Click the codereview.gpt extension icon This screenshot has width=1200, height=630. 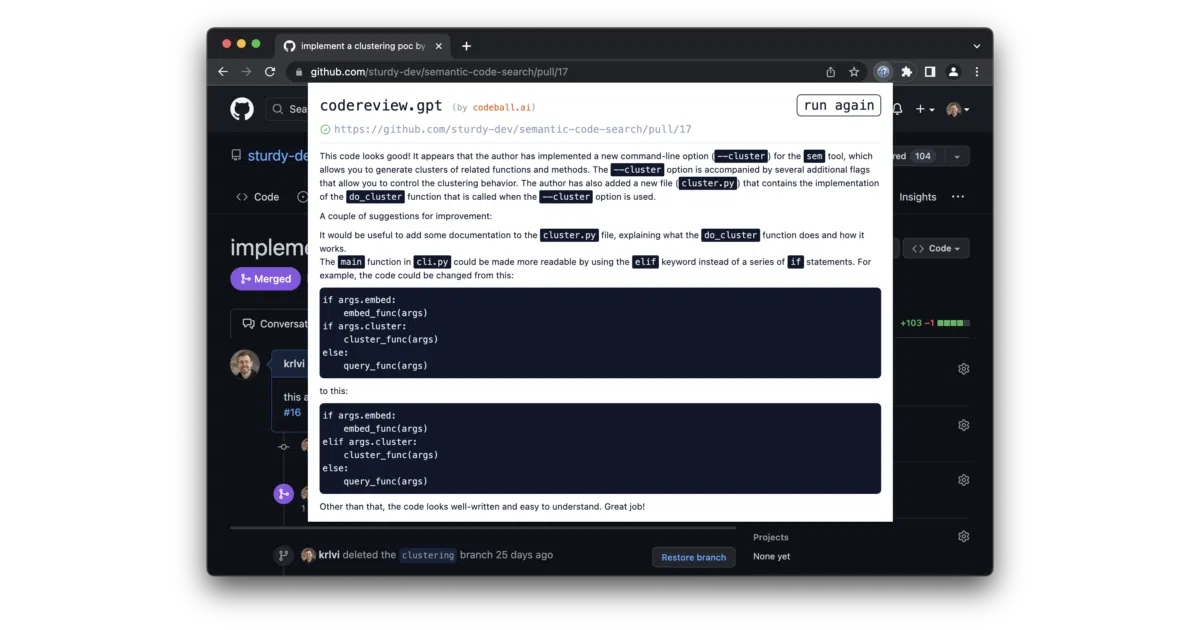coord(883,72)
